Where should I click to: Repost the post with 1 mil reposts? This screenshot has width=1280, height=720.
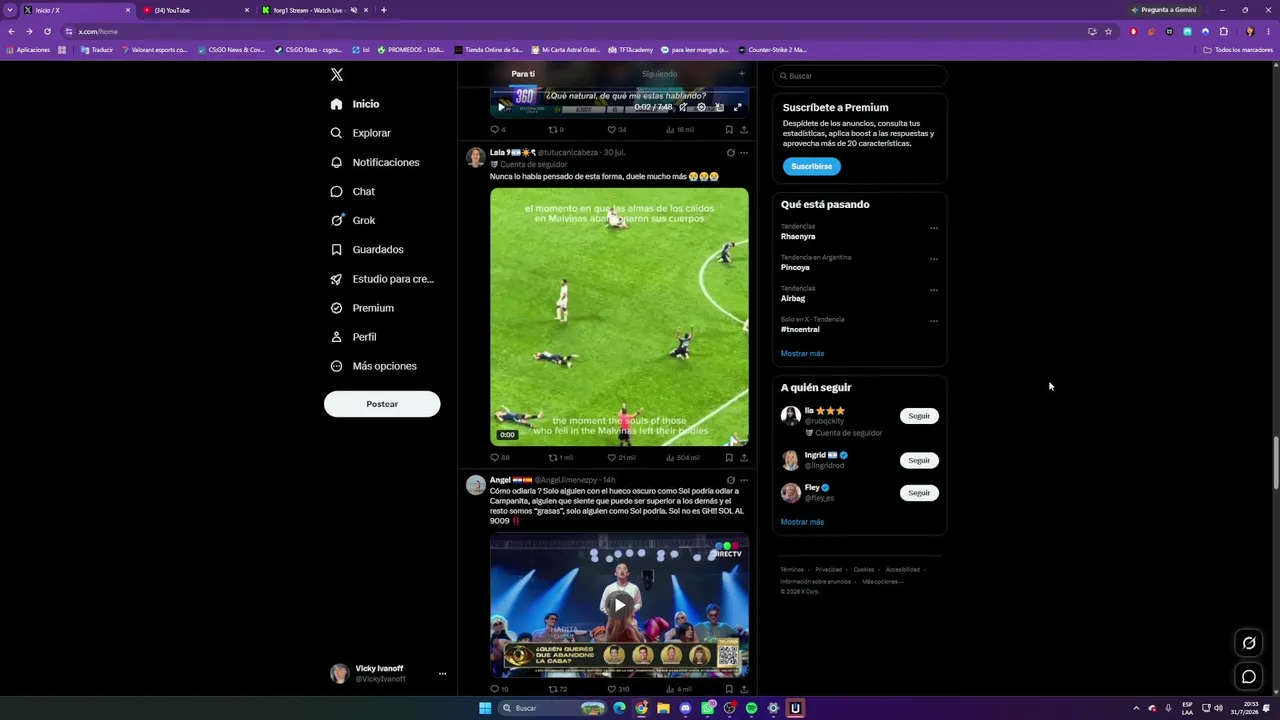[x=560, y=458]
